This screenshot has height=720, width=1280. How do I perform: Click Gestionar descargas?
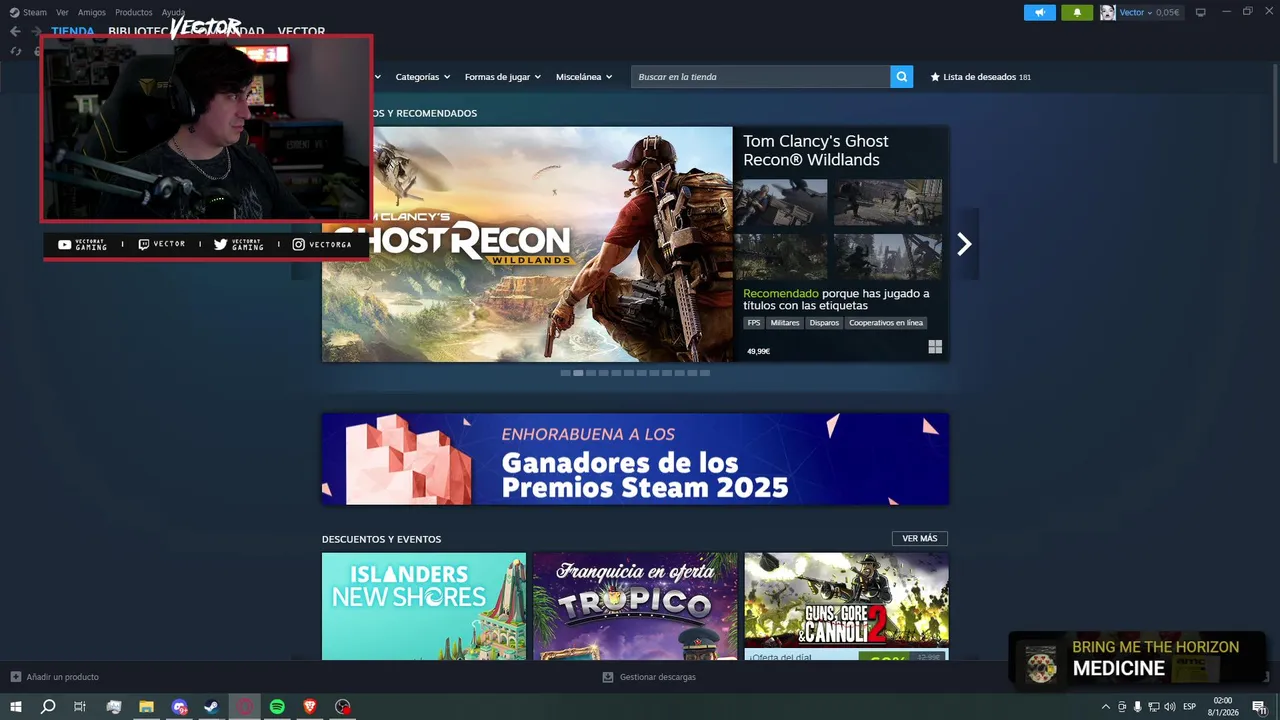point(649,677)
